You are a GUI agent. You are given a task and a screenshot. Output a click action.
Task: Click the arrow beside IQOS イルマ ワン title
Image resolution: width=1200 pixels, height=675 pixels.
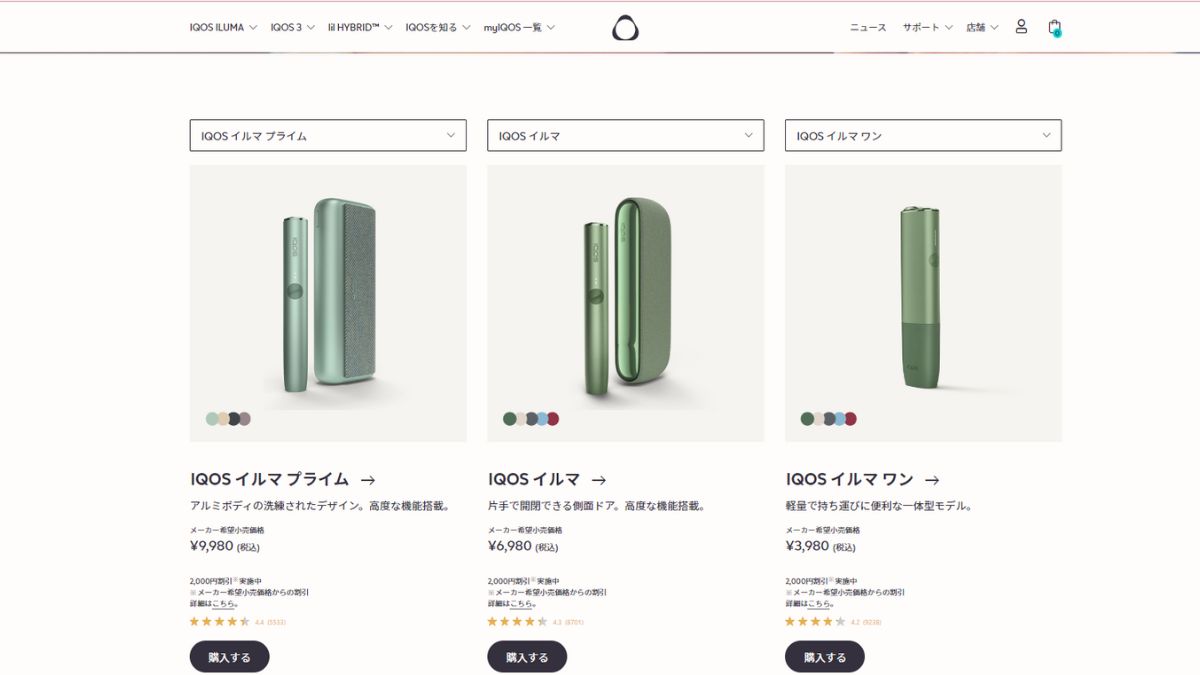click(x=932, y=480)
